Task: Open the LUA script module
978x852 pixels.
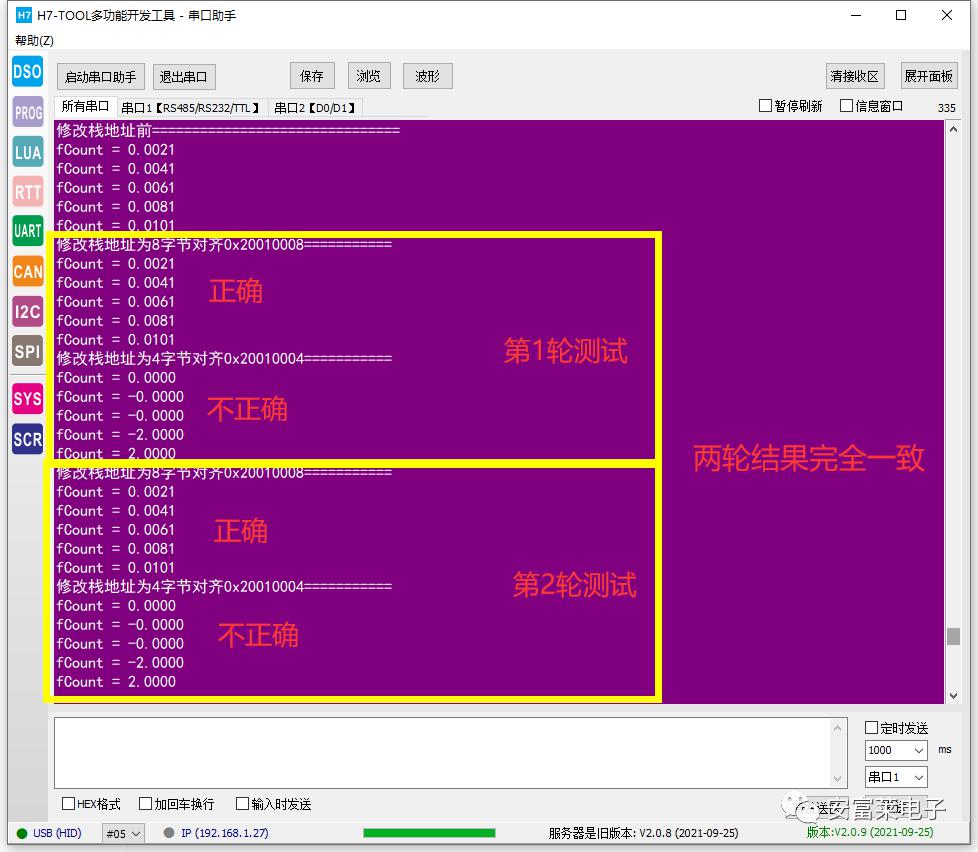Action: coord(27,152)
